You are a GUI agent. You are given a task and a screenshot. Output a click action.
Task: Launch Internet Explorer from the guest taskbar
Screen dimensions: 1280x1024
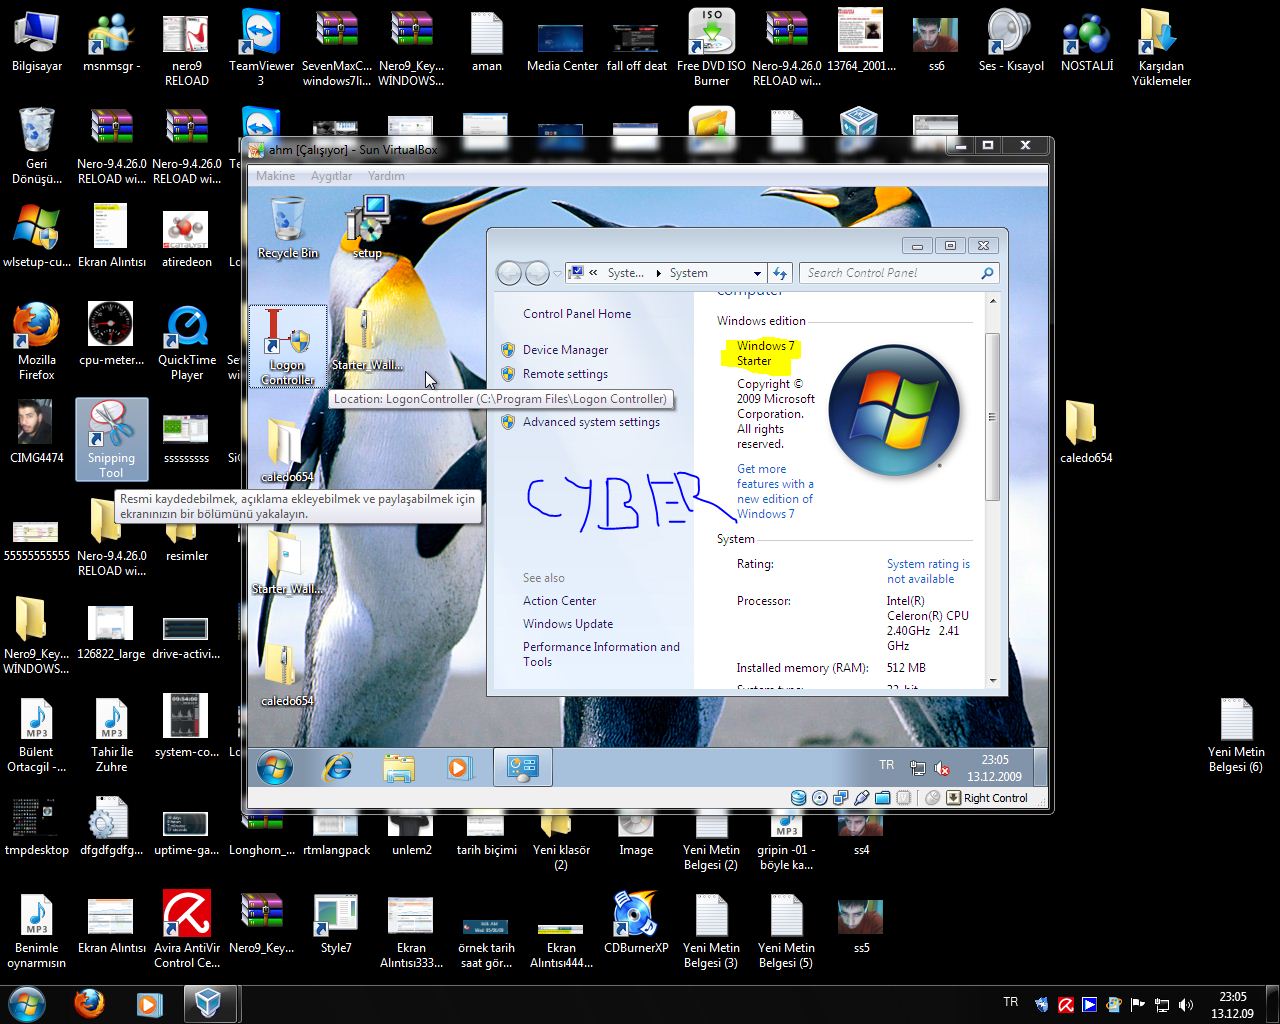[x=338, y=768]
